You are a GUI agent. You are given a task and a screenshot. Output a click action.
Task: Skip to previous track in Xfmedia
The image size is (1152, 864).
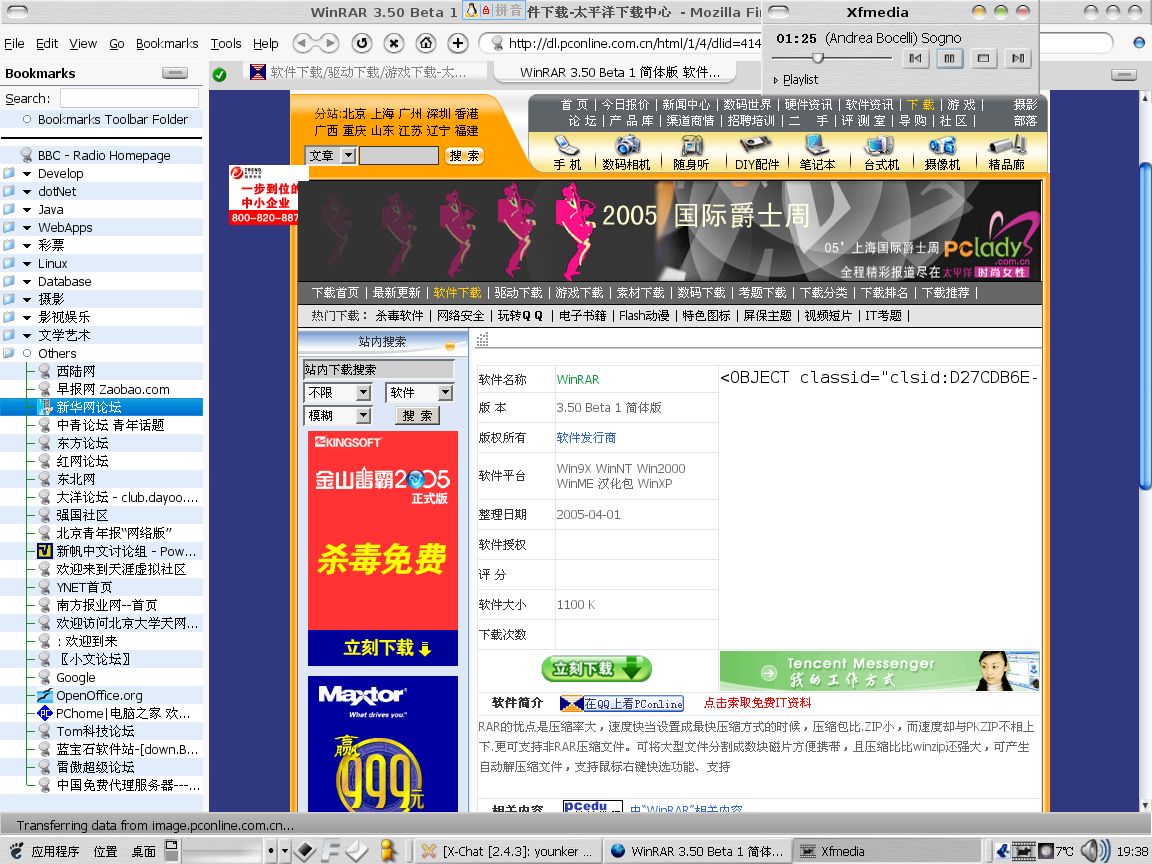(915, 58)
